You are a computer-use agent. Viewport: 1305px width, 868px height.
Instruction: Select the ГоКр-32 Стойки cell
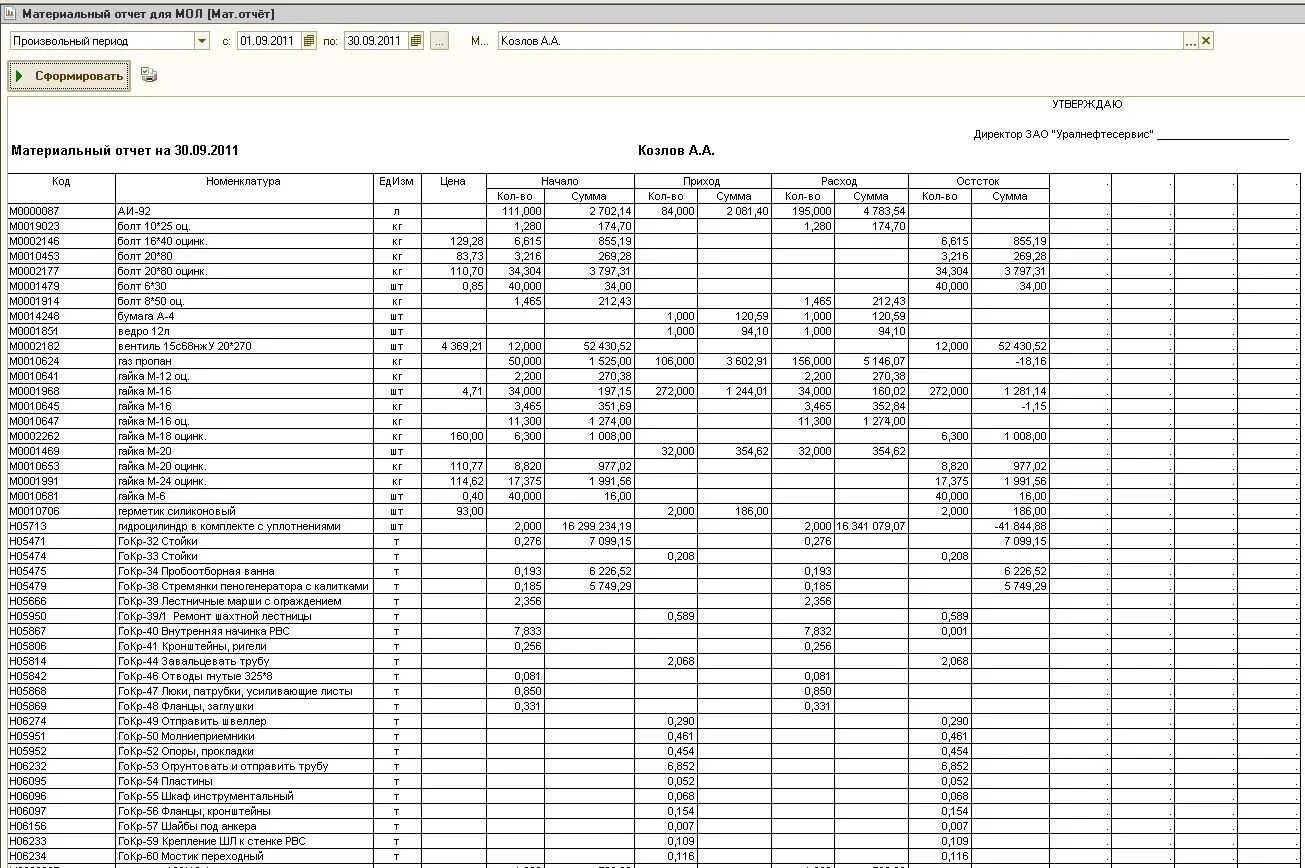pos(244,541)
